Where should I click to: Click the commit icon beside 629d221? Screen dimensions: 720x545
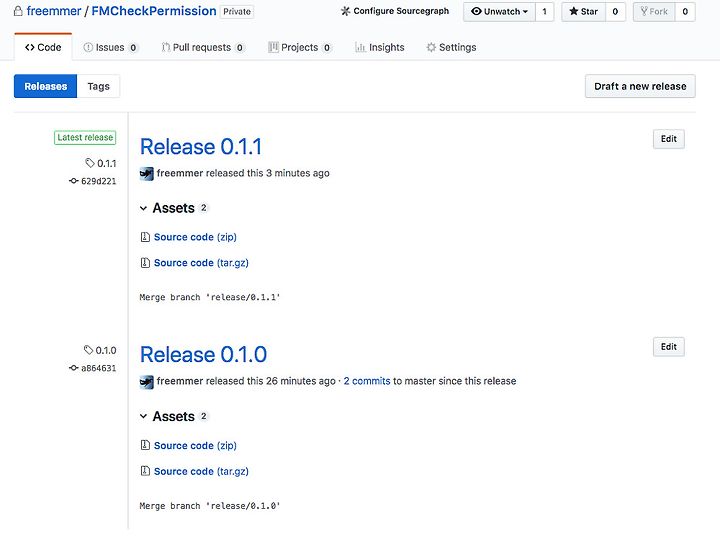[73, 181]
